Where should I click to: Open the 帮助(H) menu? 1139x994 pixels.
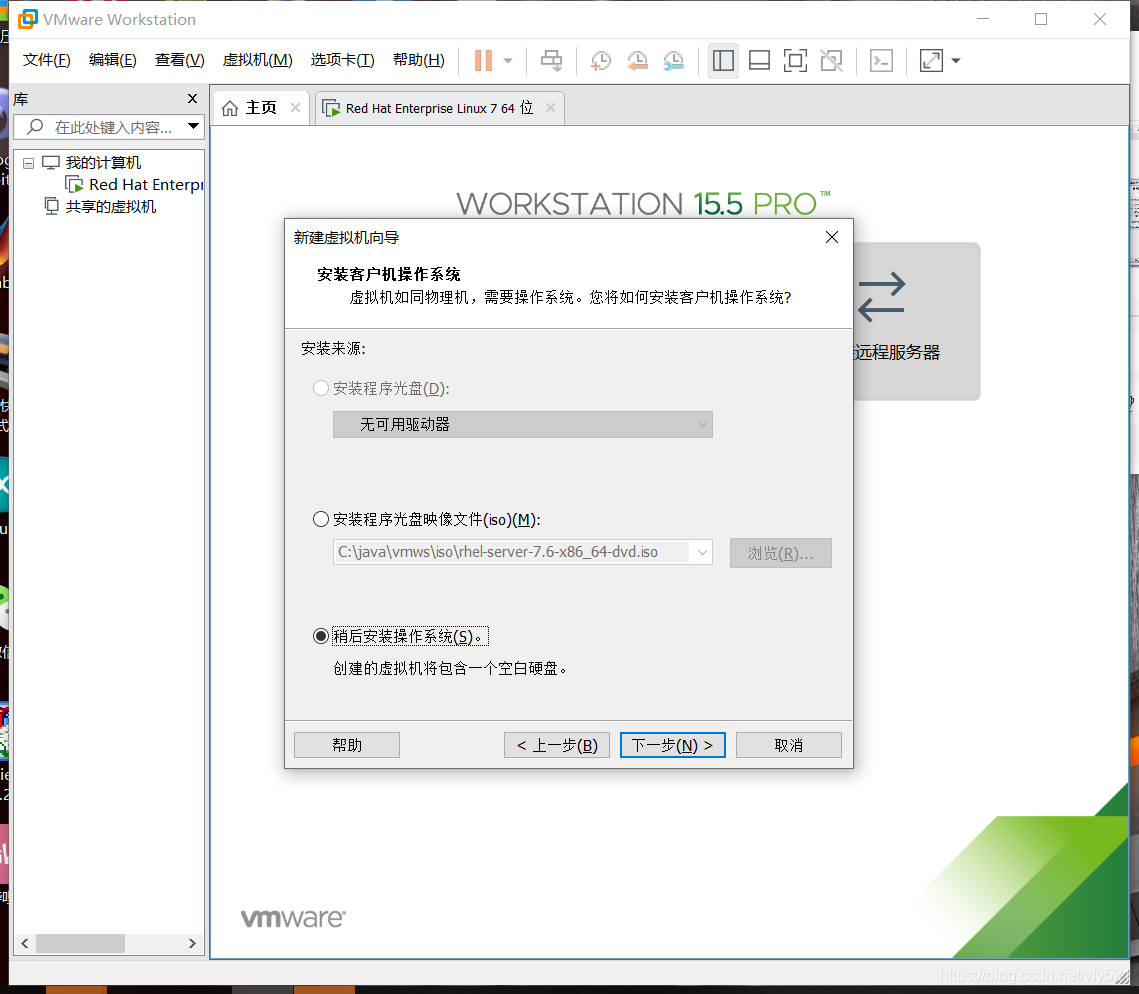tap(418, 60)
